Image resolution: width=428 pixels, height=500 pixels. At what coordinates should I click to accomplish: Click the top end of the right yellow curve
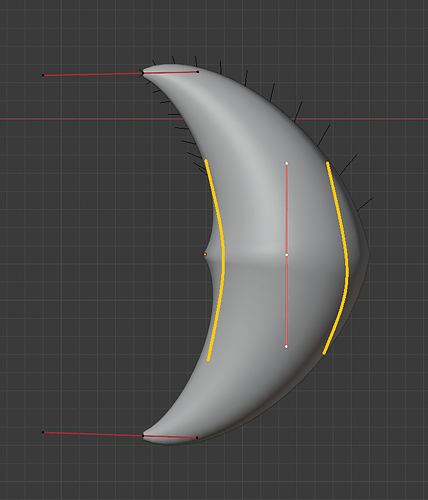[328, 163]
